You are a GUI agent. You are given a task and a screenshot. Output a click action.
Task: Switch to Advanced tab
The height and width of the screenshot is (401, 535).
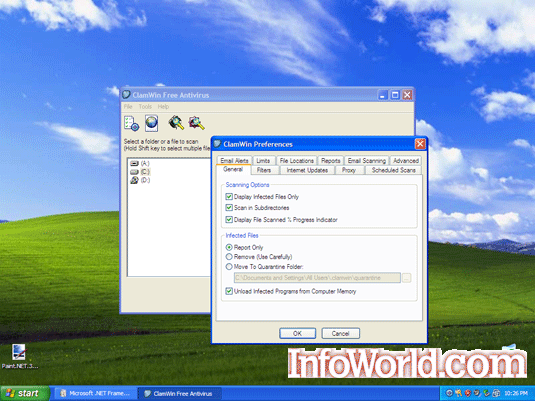[405, 160]
